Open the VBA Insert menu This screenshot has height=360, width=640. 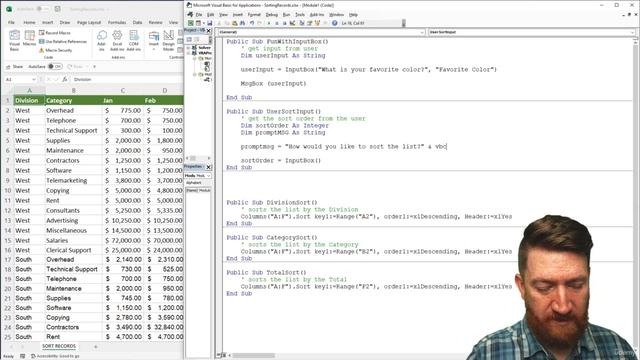[238, 15]
